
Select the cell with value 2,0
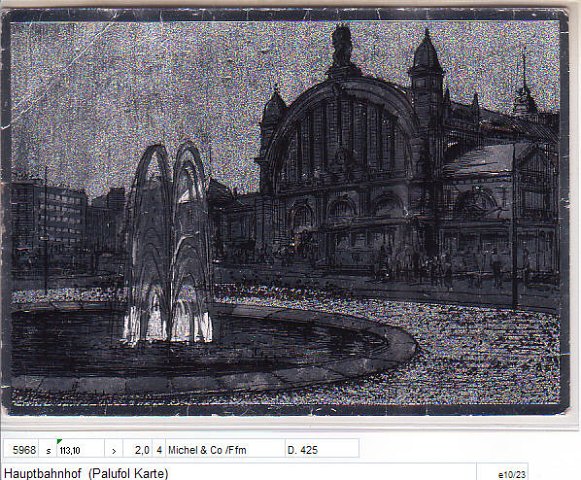(x=138, y=450)
